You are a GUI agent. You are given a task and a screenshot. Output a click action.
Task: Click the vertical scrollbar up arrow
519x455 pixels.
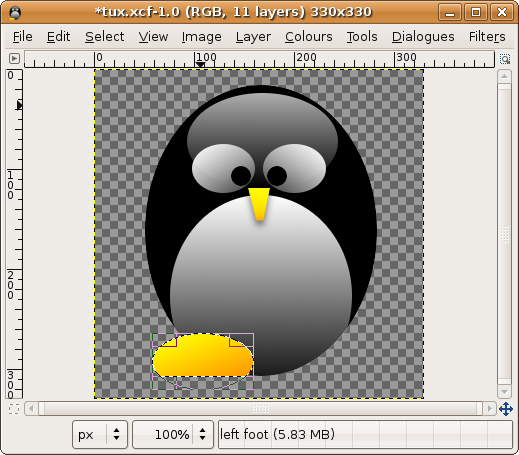504,77
